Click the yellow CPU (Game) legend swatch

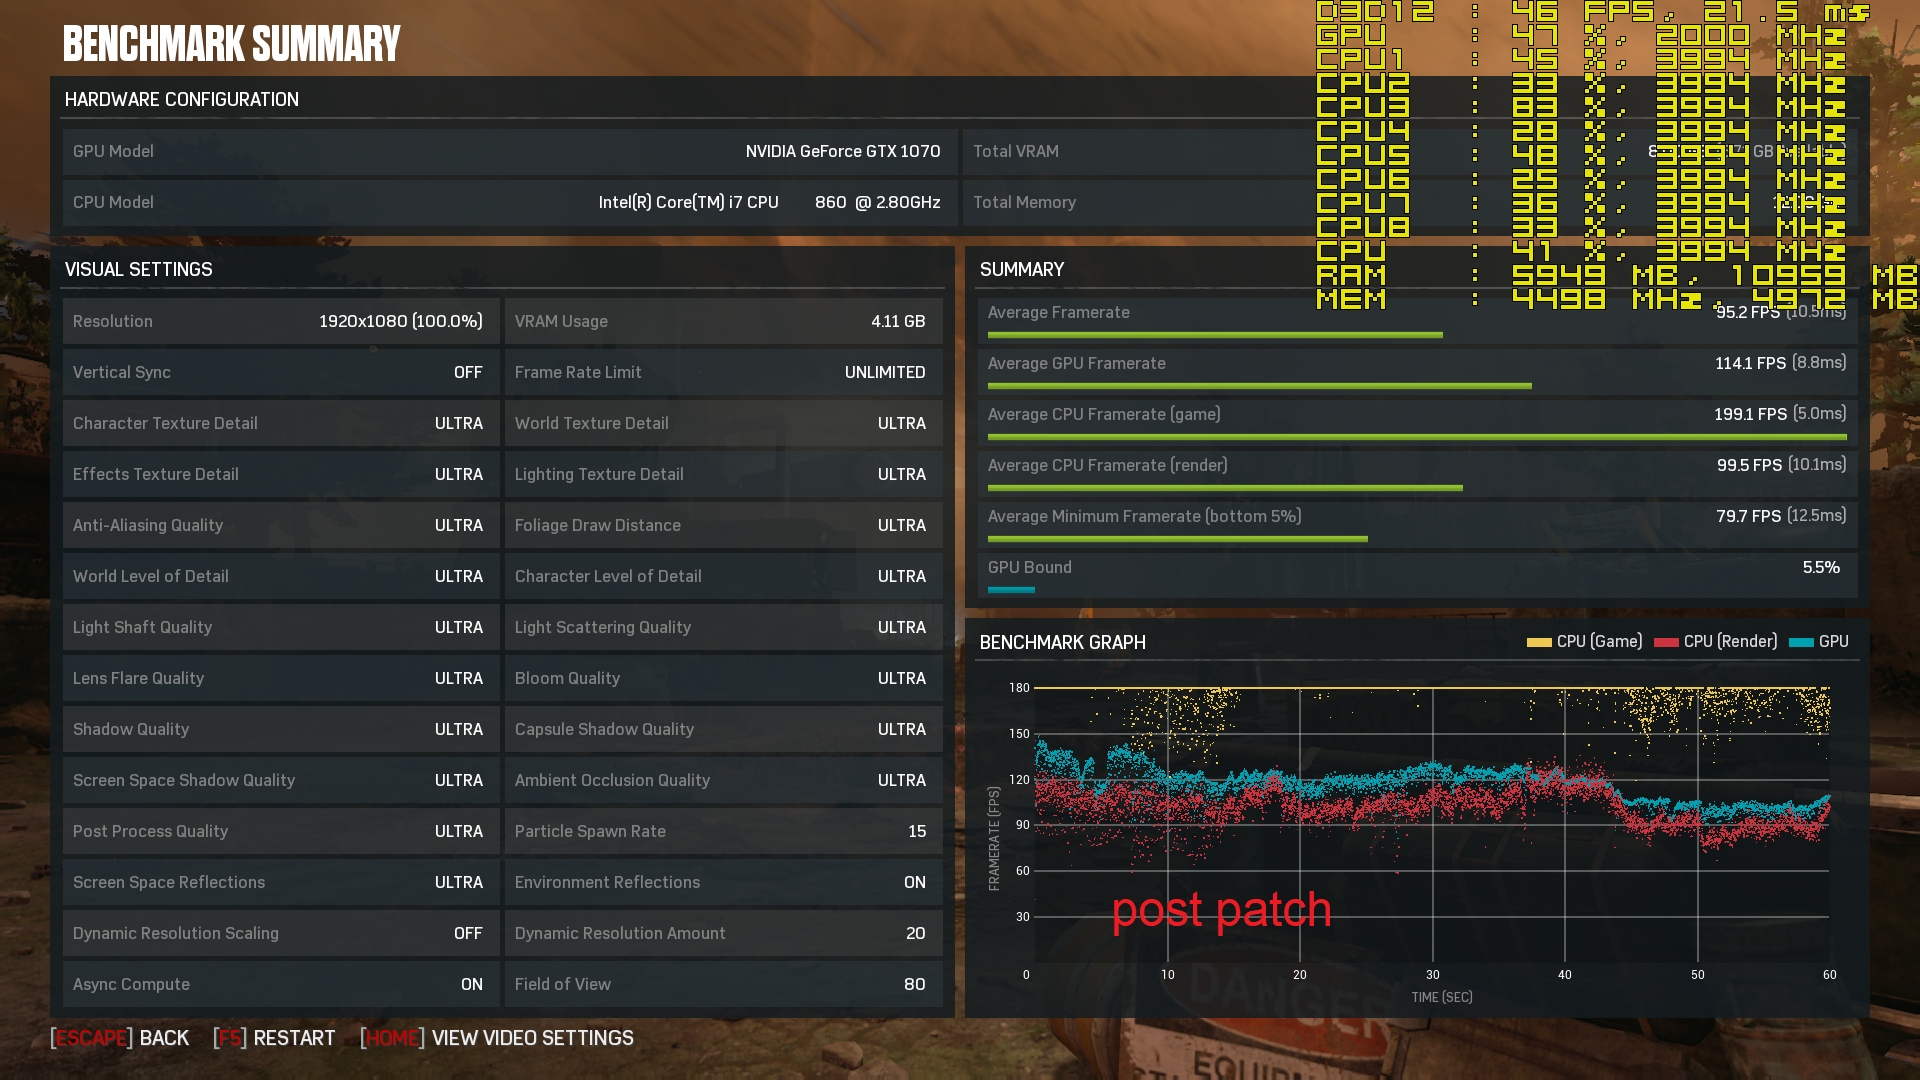(x=1538, y=642)
